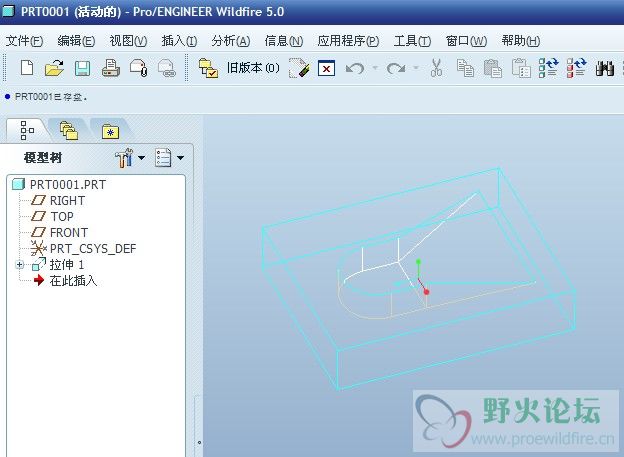
Task: Select the FRONT datum plane
Action: tap(59, 232)
